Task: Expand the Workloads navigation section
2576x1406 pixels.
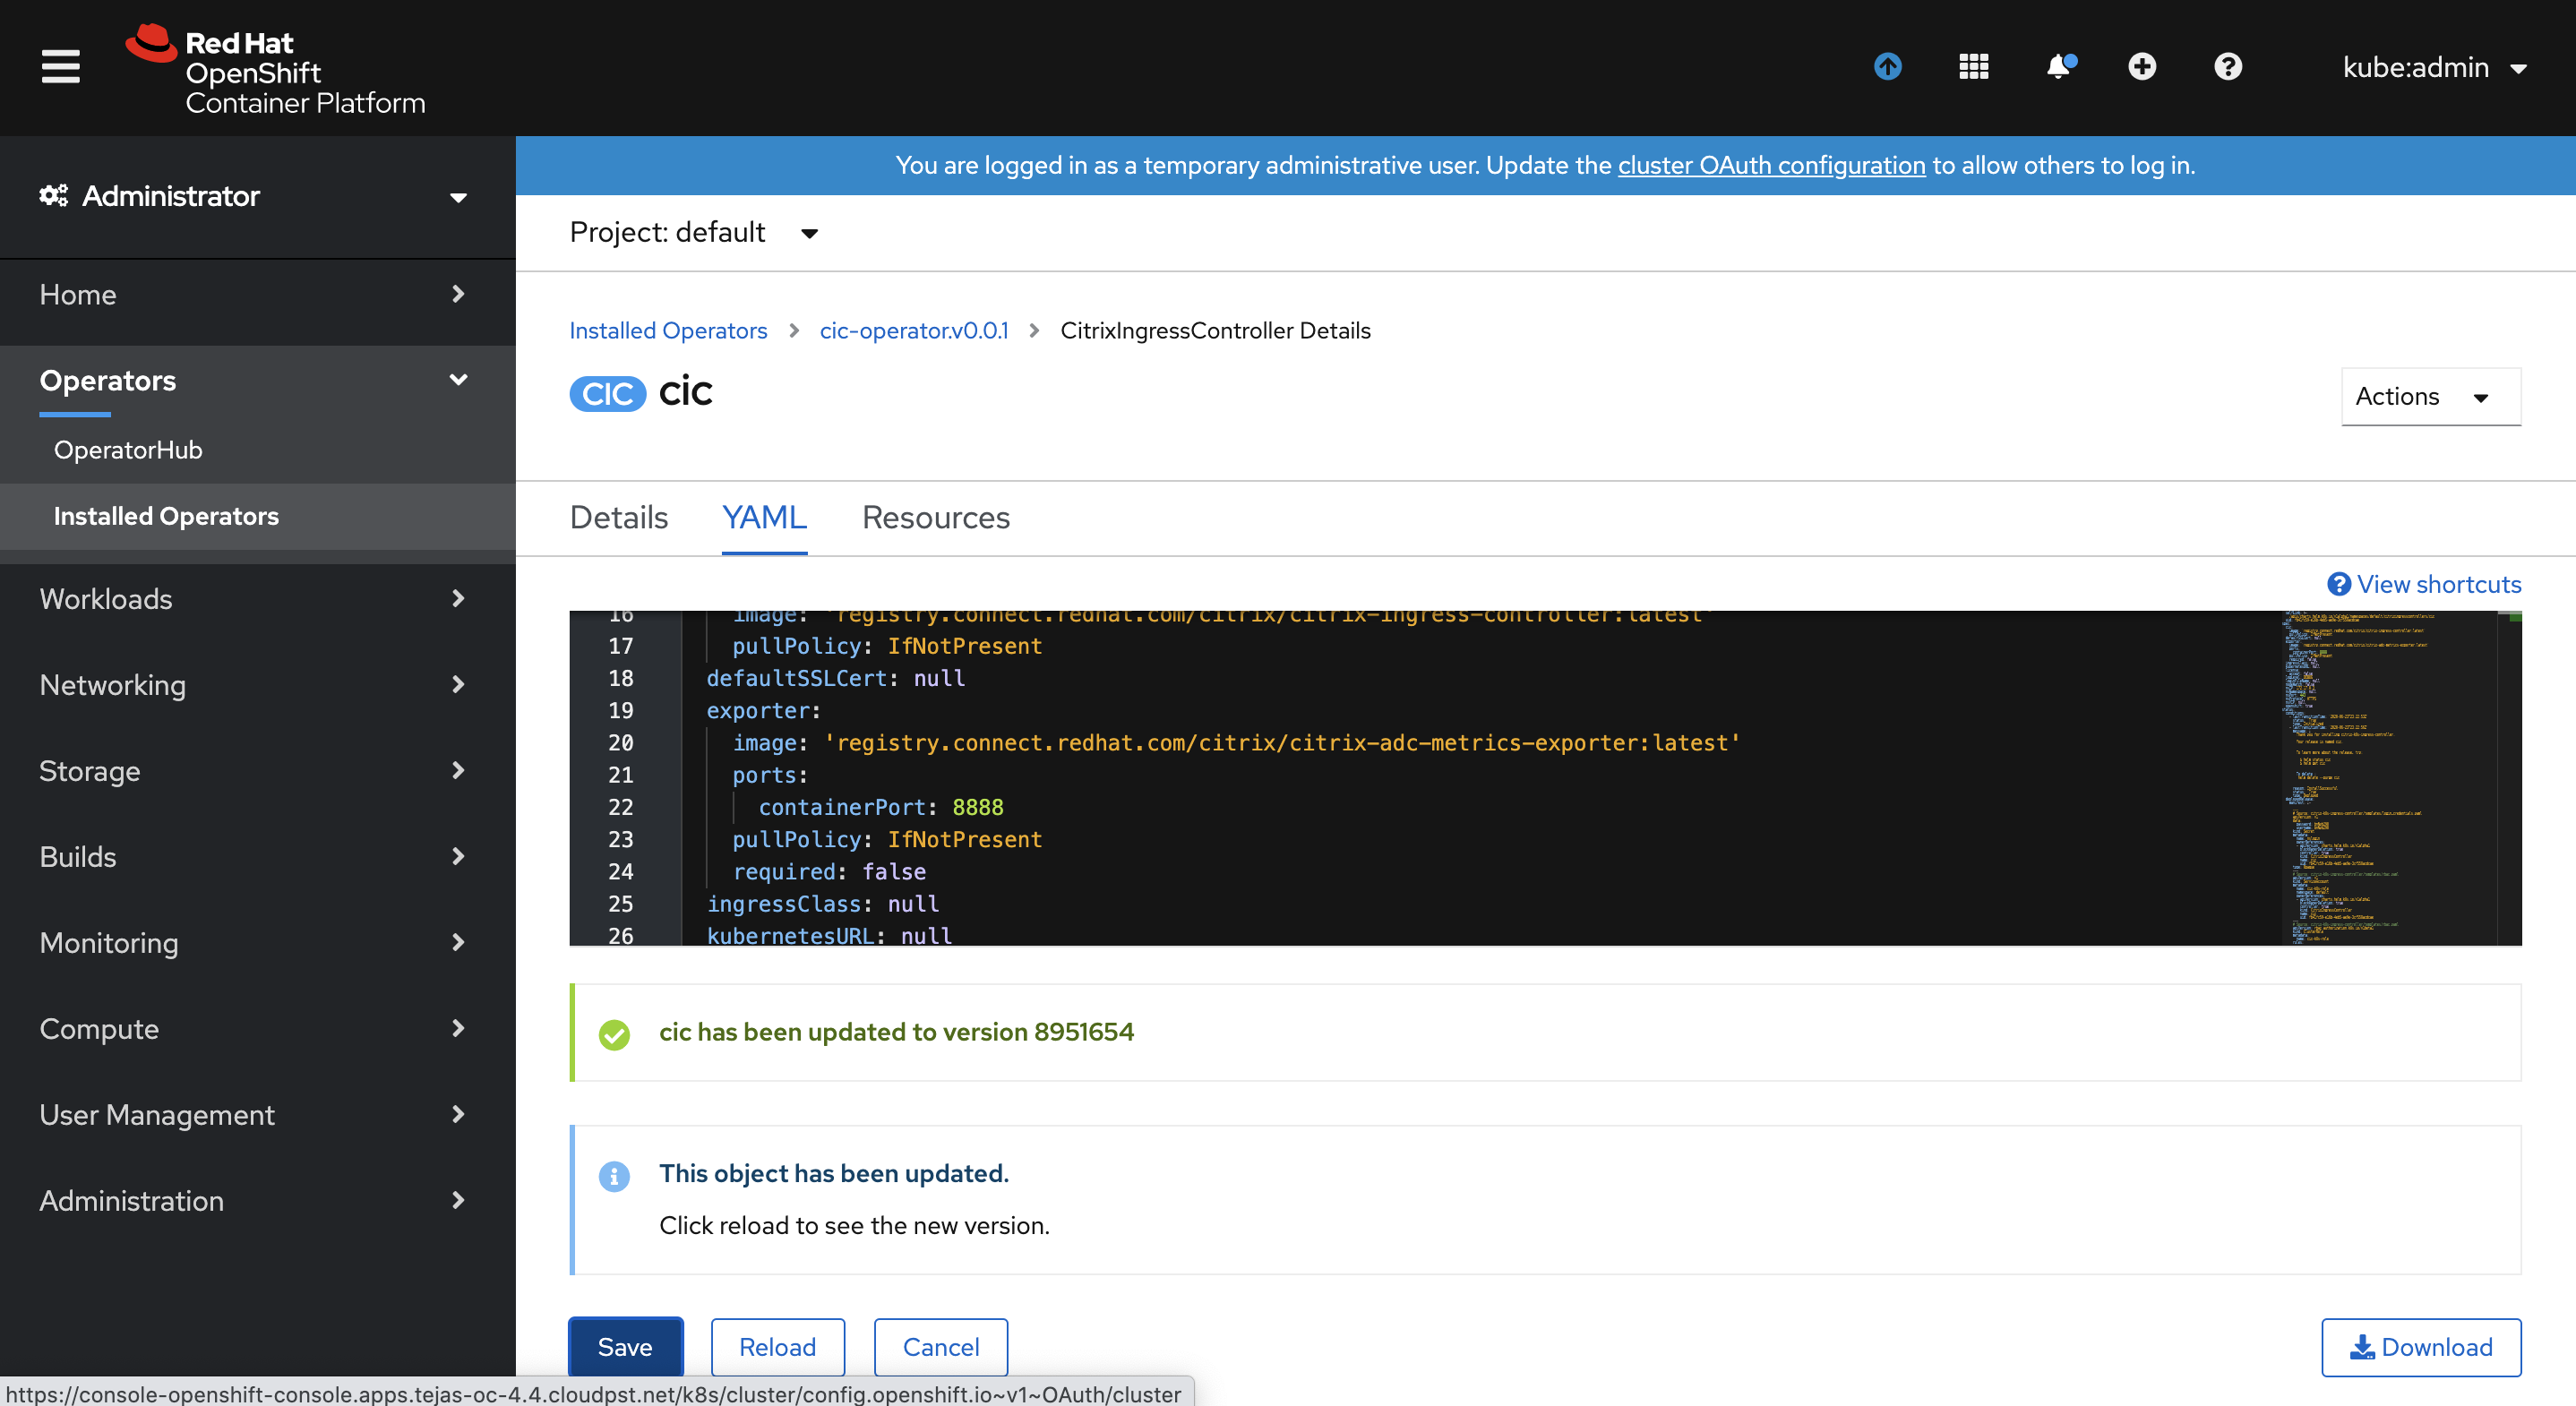Action: (258, 599)
